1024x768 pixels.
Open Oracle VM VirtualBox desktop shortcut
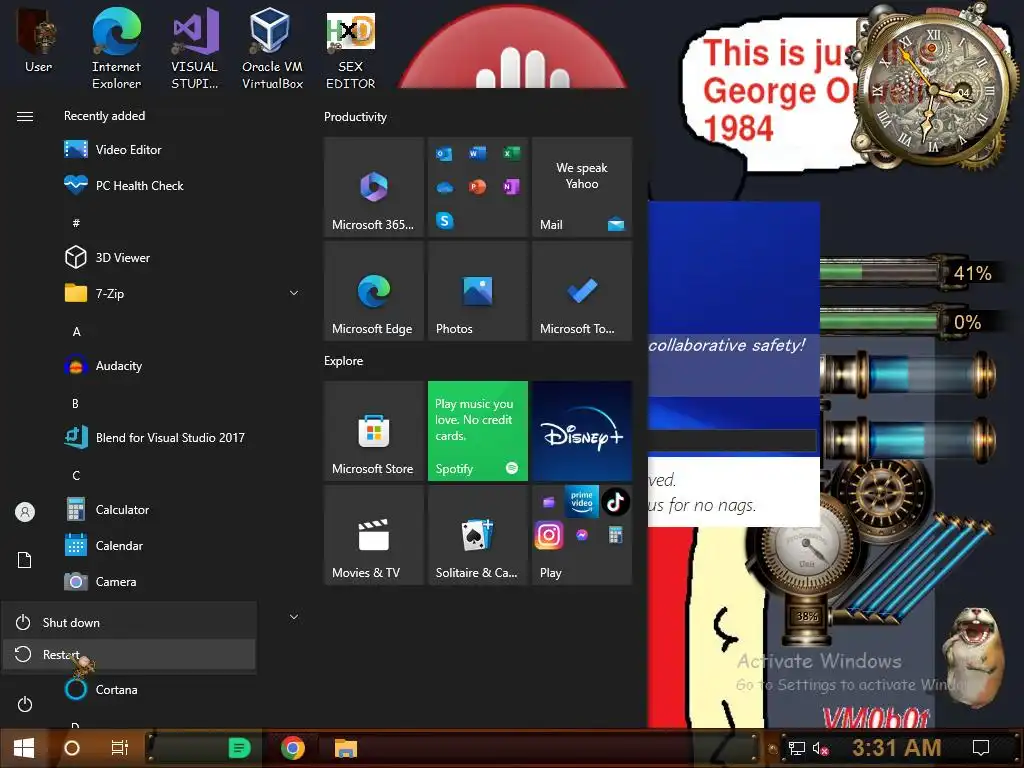(272, 49)
